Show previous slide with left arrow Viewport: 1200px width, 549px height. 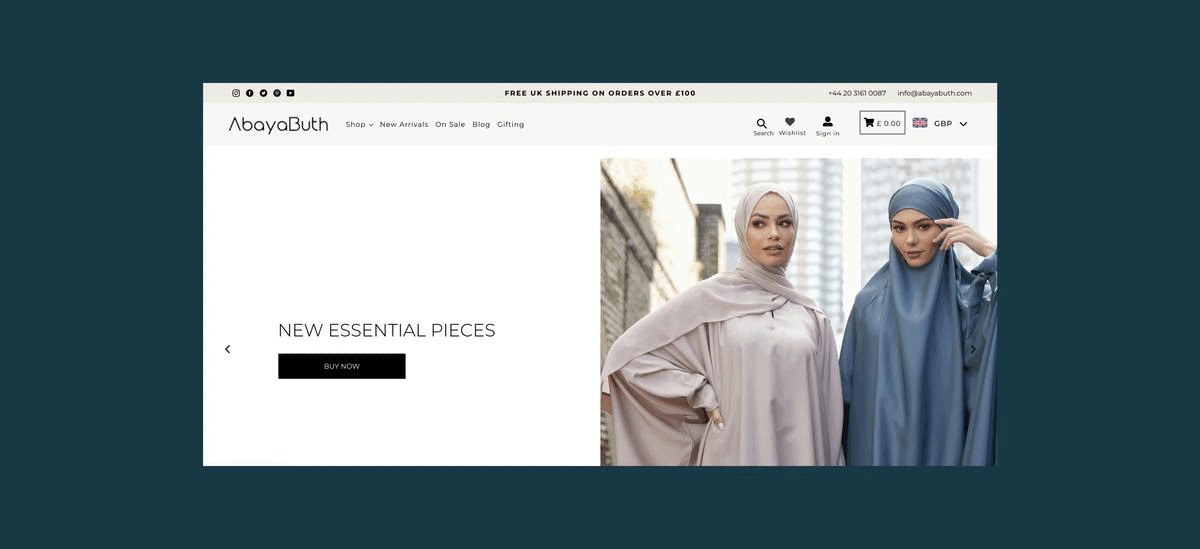pos(227,349)
